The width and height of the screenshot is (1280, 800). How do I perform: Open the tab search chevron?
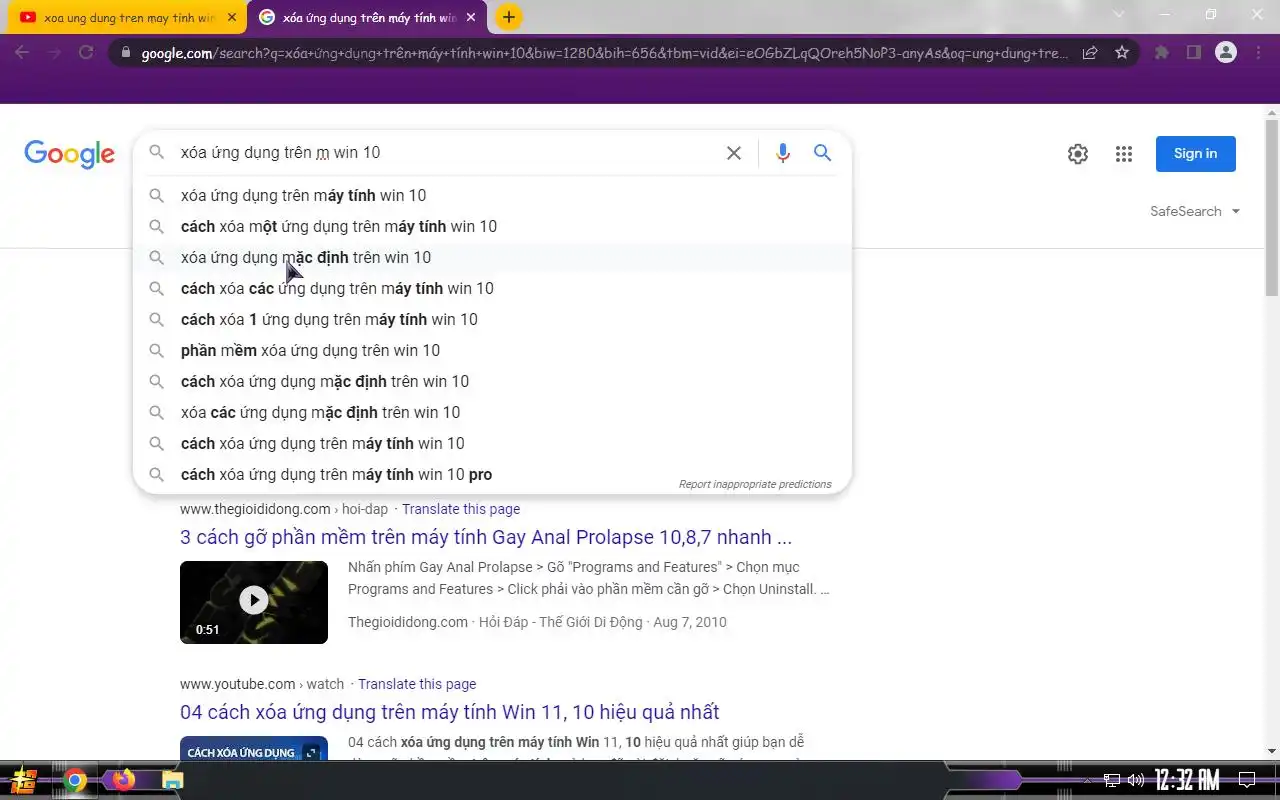point(1119,15)
